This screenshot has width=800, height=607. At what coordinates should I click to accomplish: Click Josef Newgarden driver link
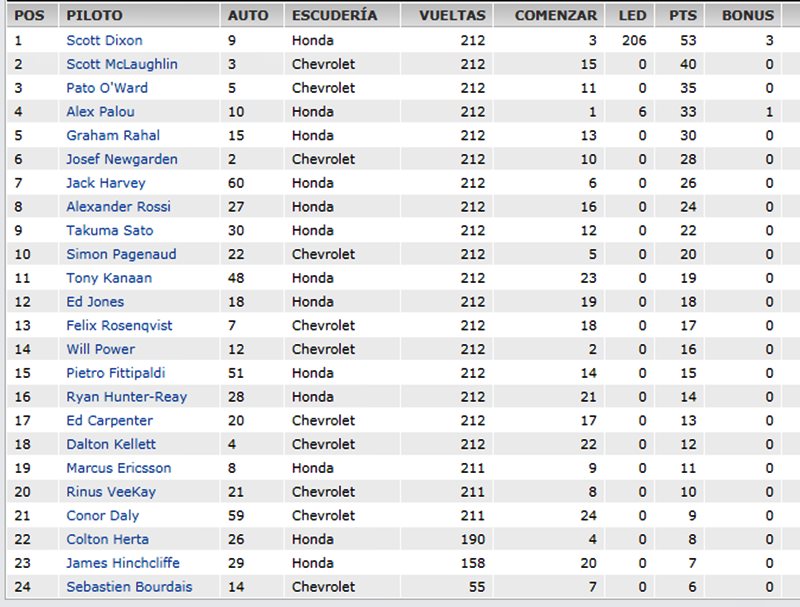[x=122, y=159]
